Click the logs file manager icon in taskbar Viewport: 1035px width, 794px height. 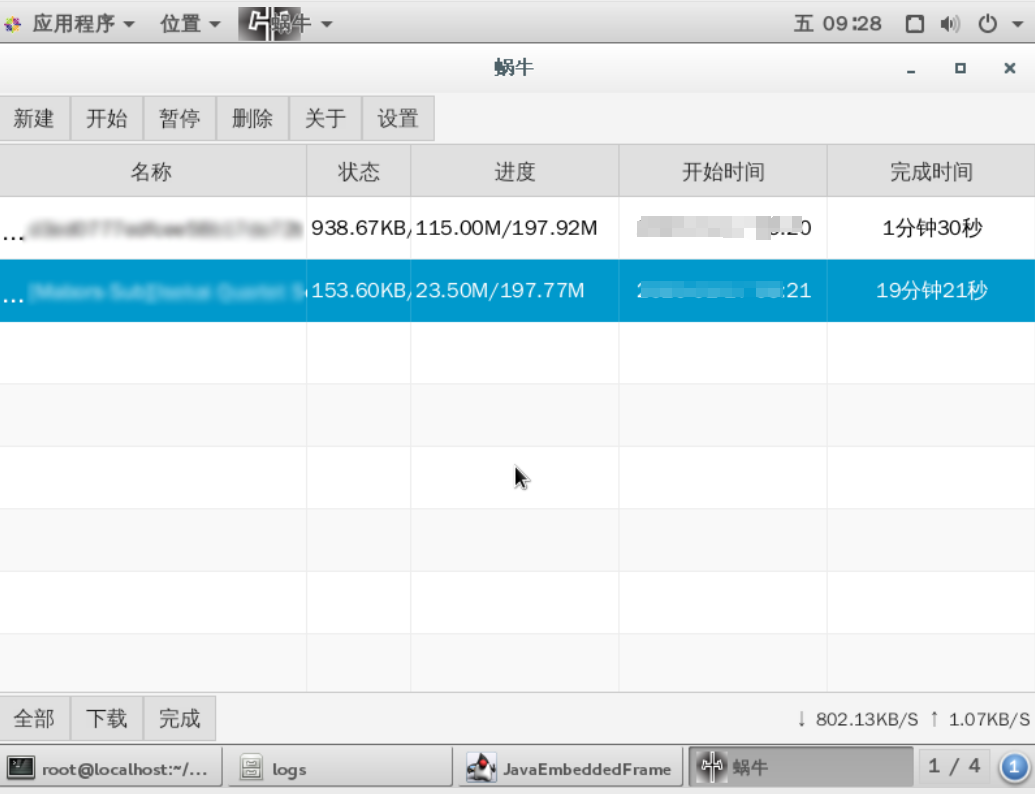point(251,768)
